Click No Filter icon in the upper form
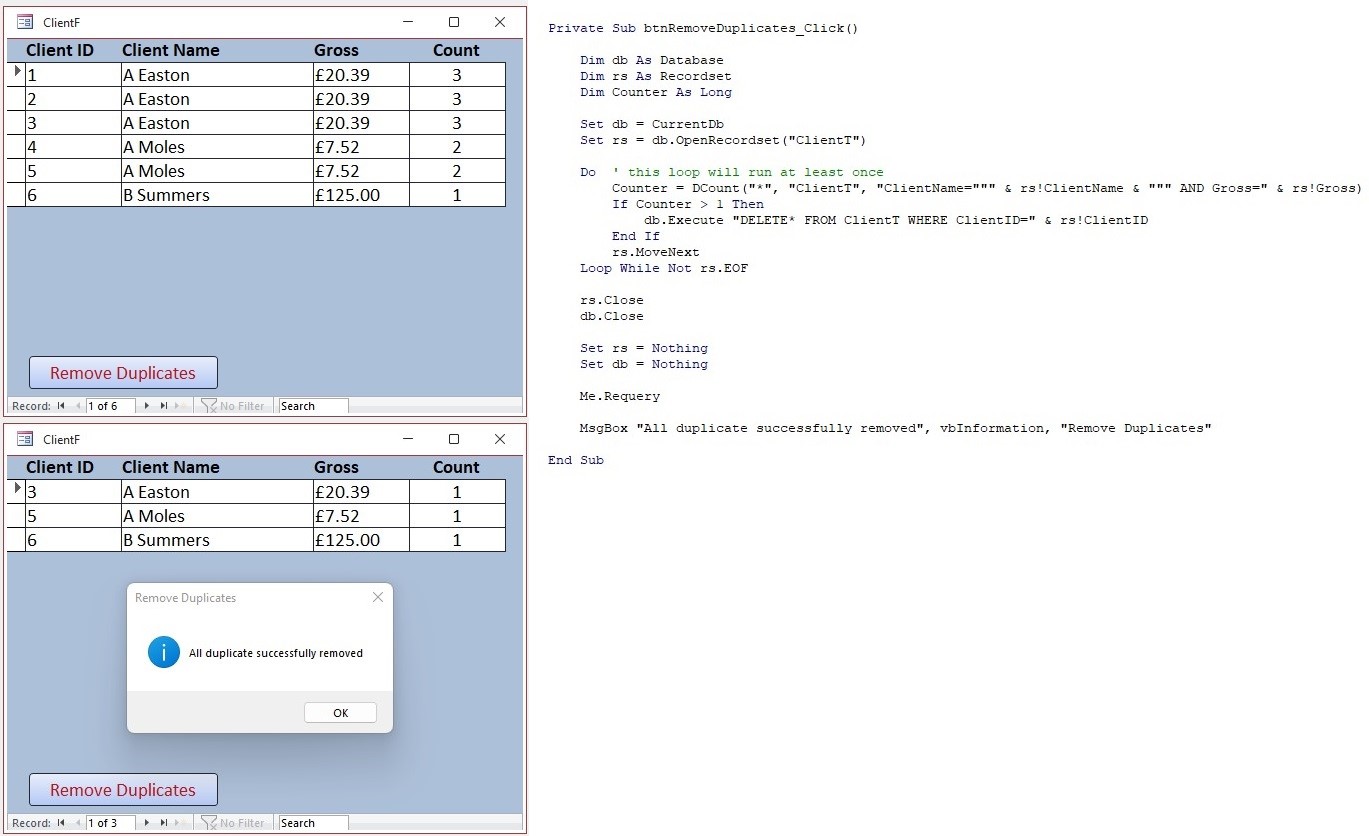Image resolution: width=1369 pixels, height=836 pixels. [x=209, y=406]
